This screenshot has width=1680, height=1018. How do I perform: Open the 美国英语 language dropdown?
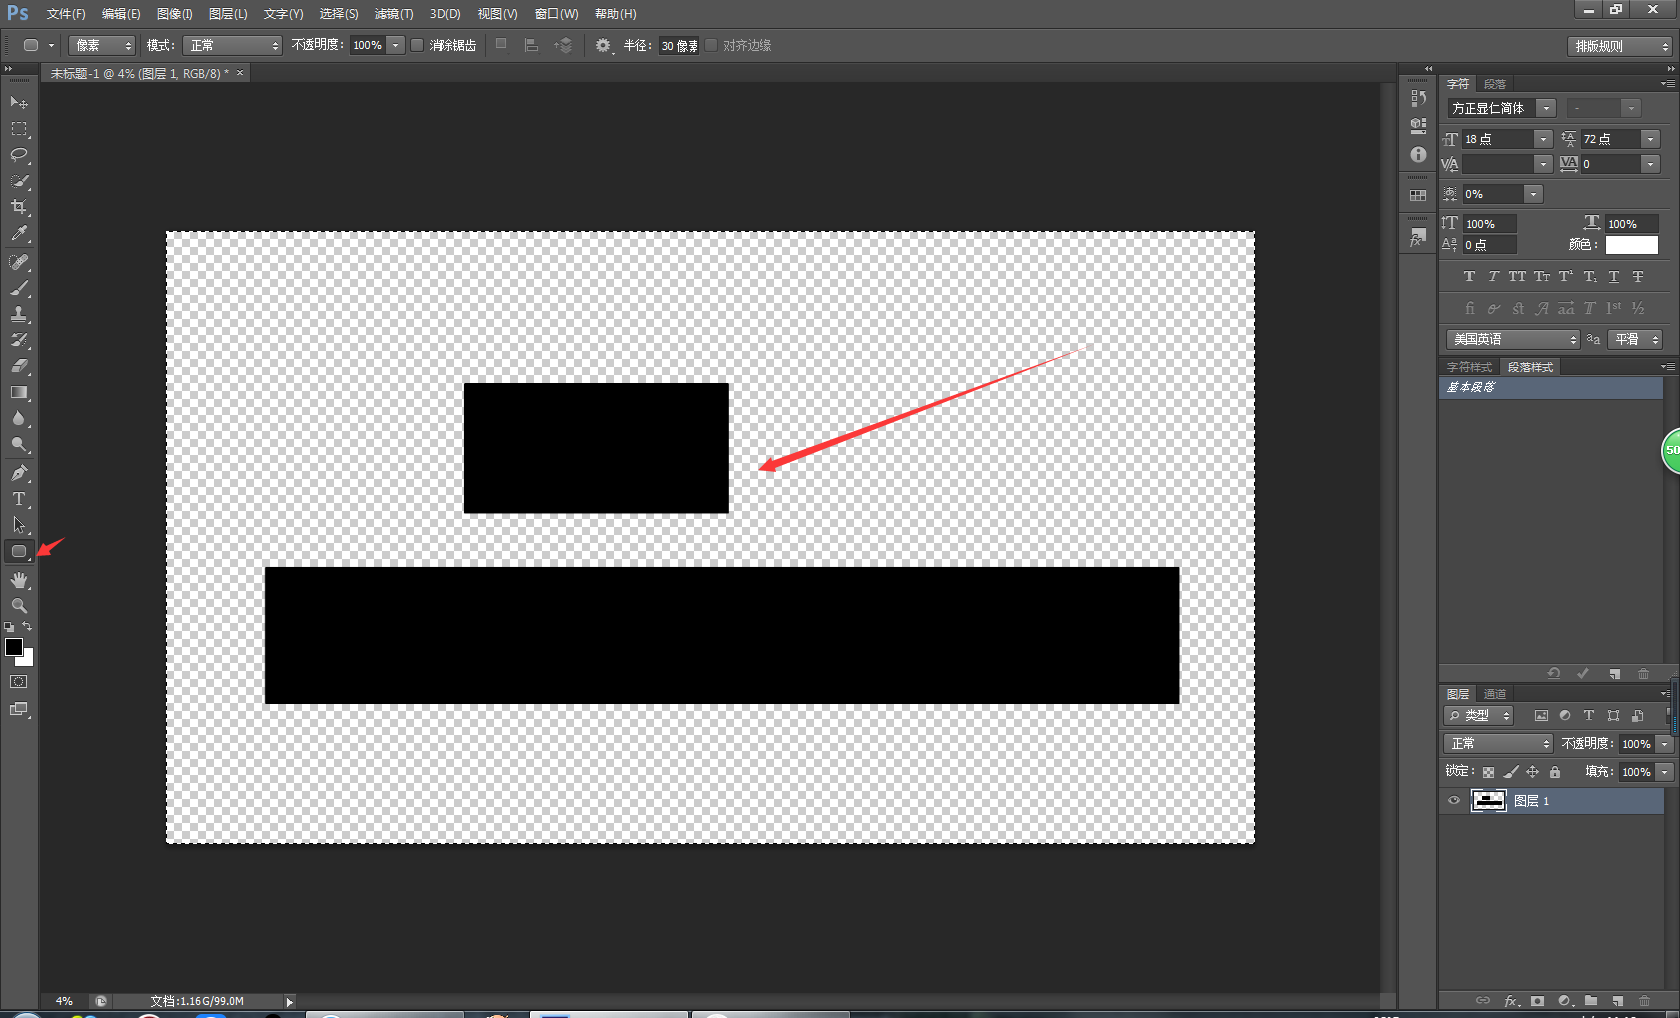point(1513,340)
